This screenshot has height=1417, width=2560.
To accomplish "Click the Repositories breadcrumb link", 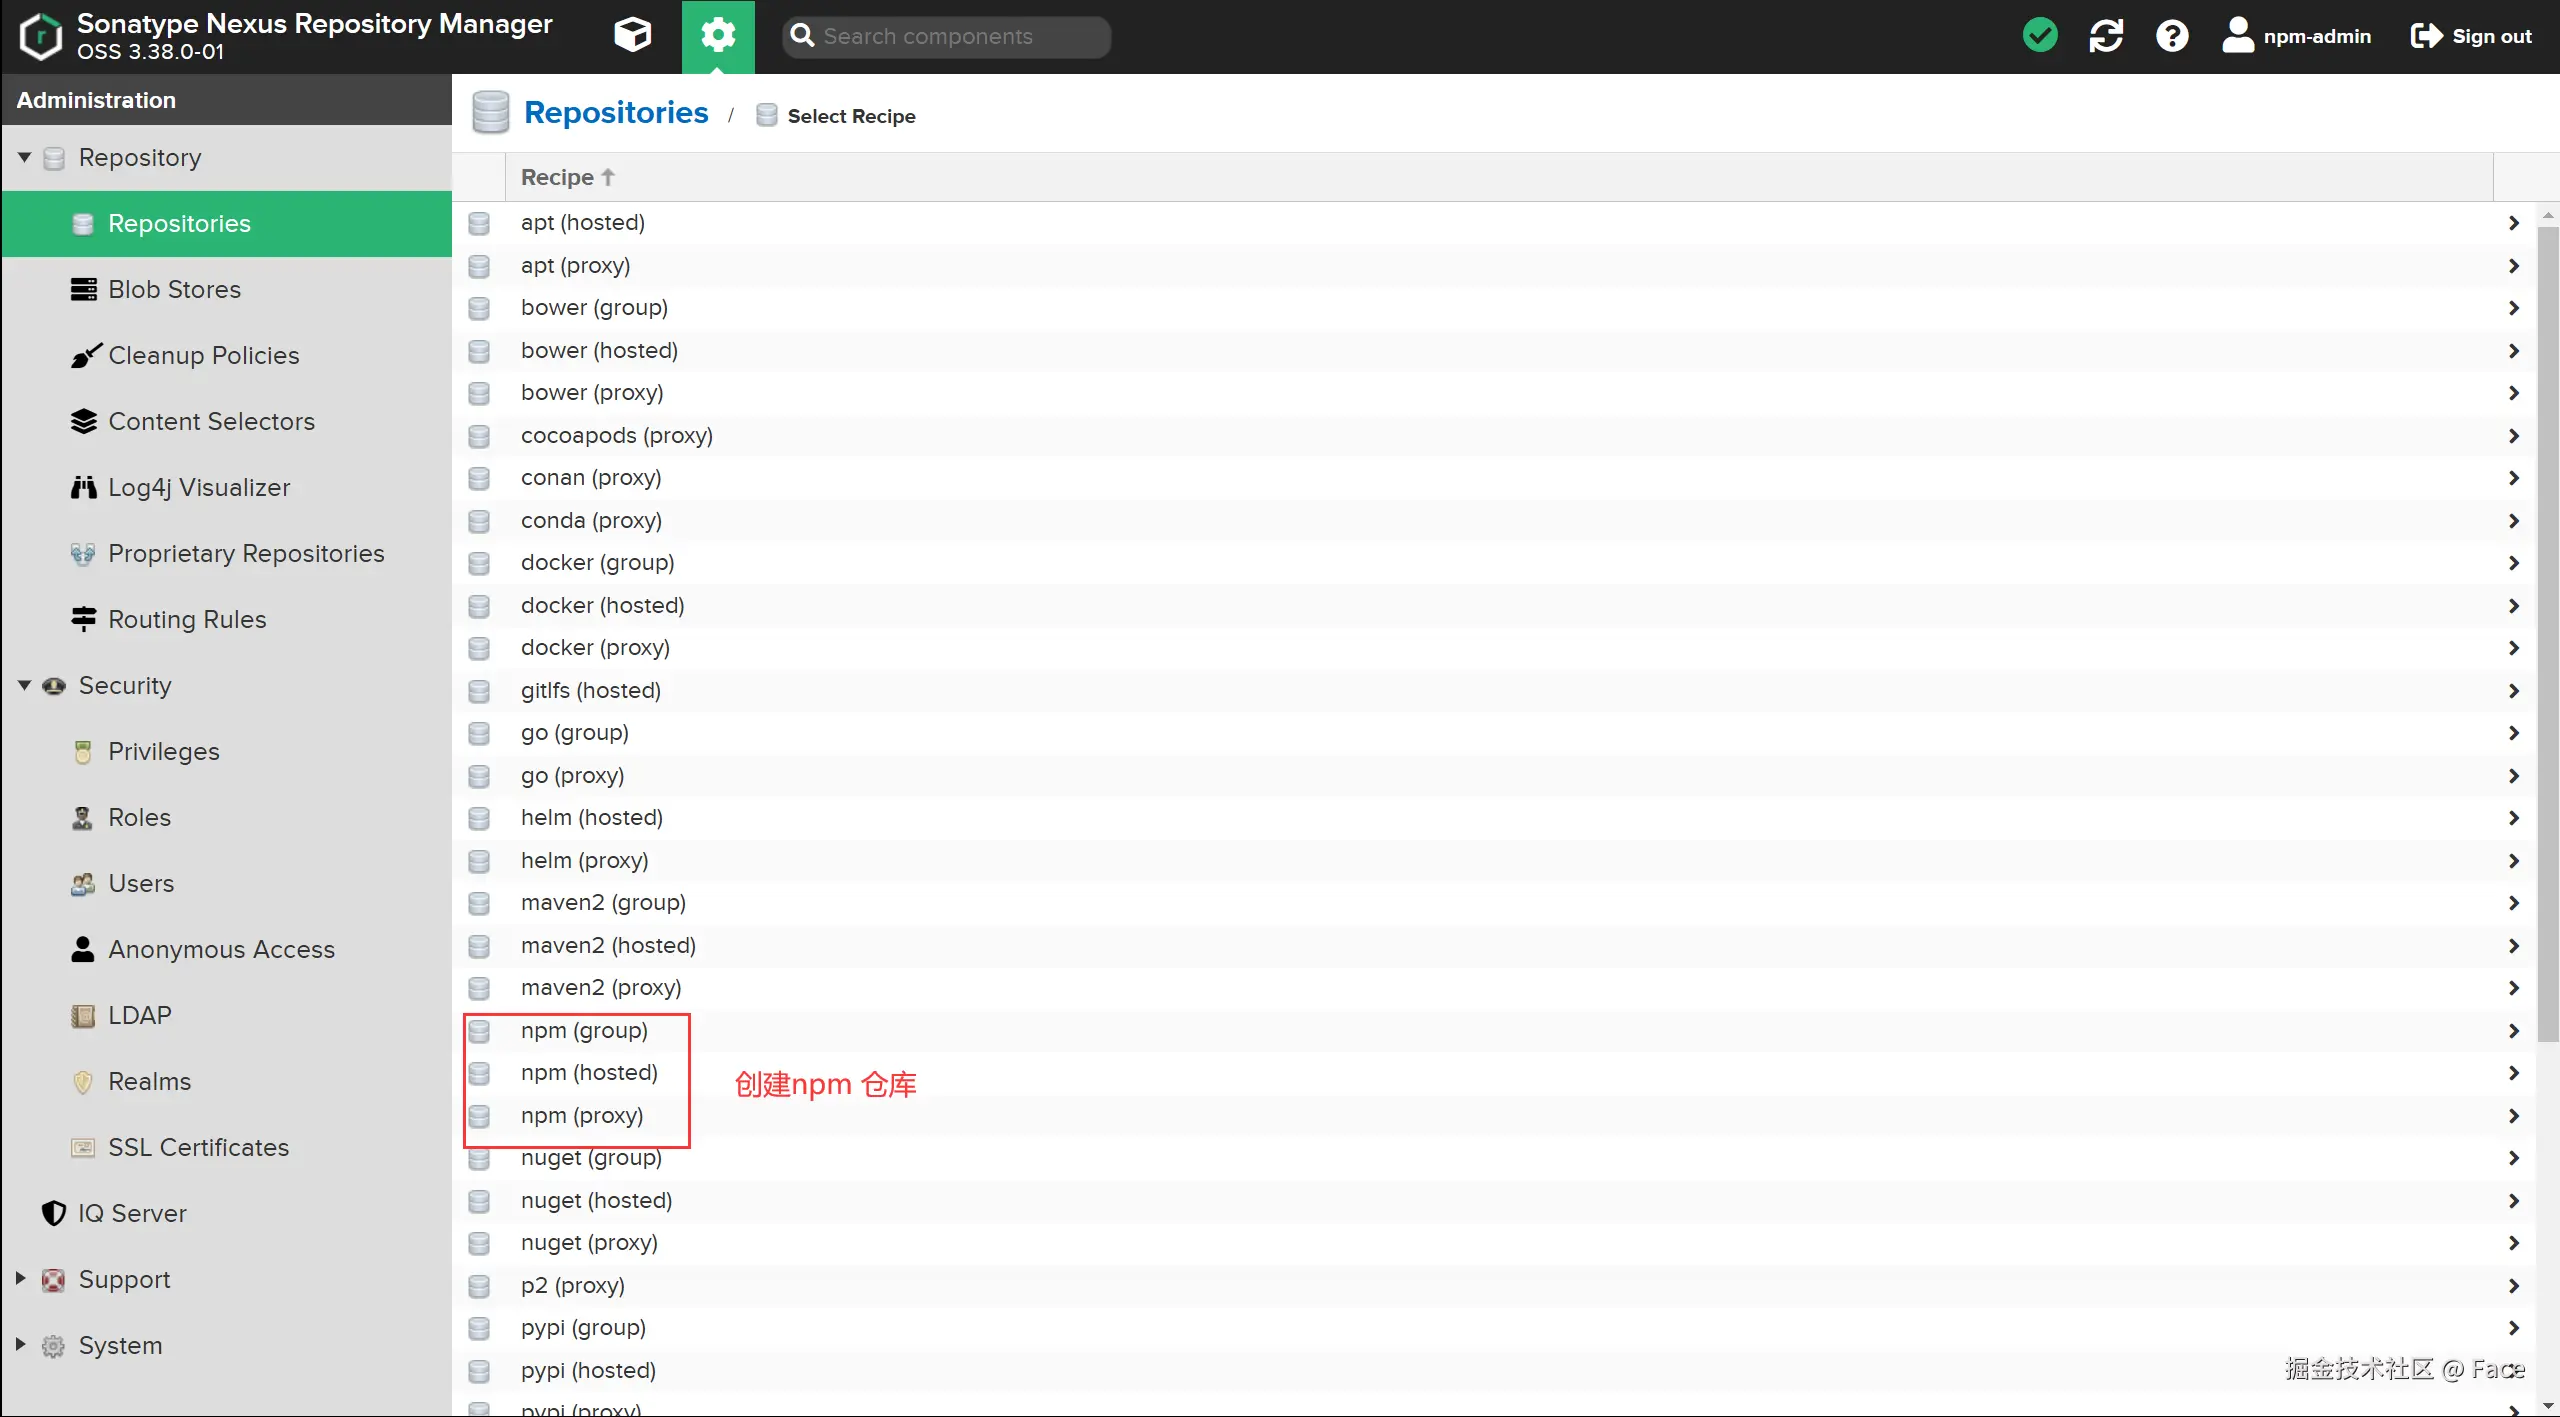I will pos(616,113).
